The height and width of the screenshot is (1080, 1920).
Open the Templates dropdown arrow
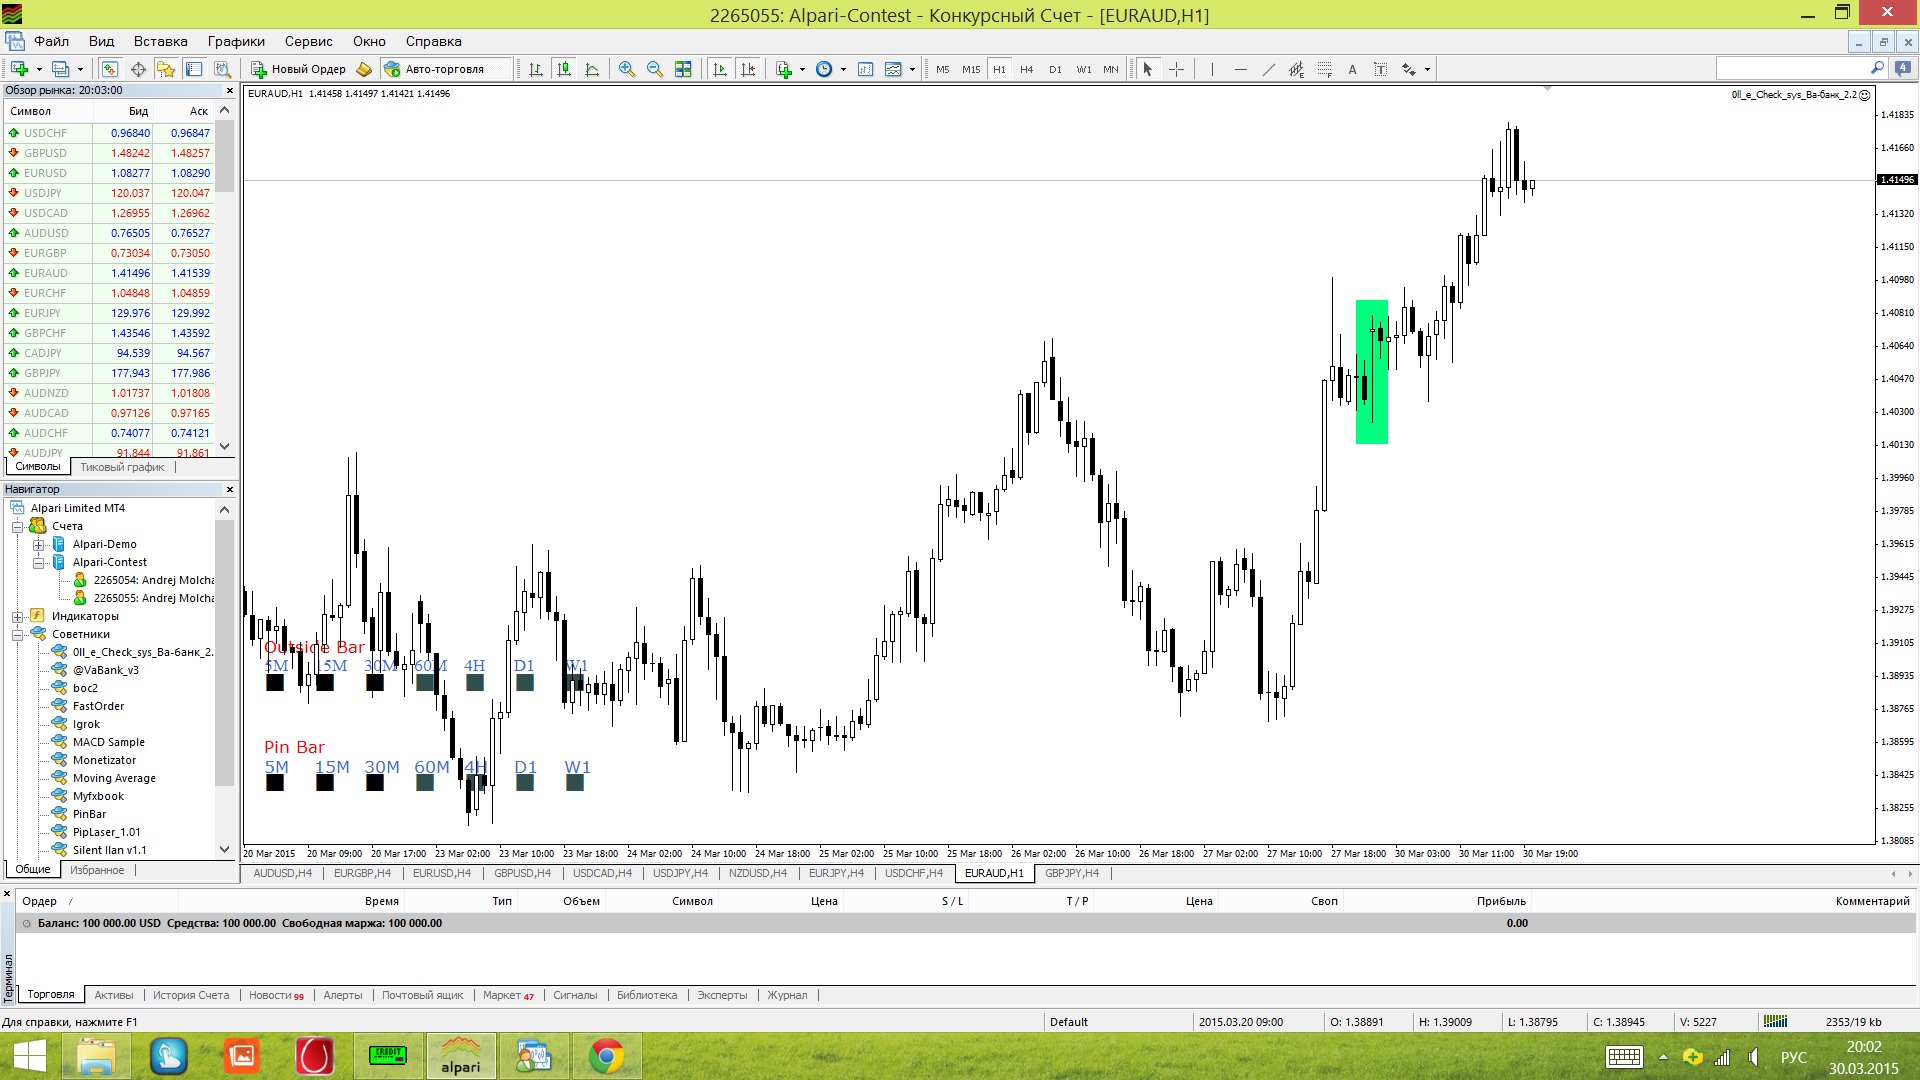tap(912, 69)
